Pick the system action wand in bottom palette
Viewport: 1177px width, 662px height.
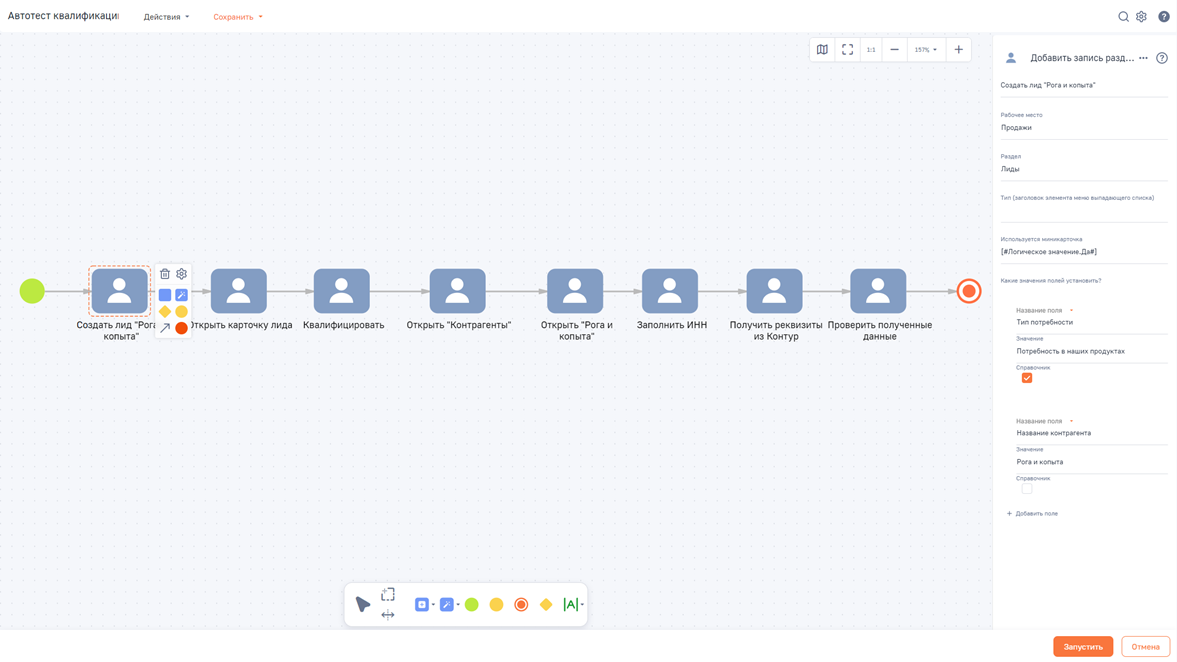tap(447, 604)
